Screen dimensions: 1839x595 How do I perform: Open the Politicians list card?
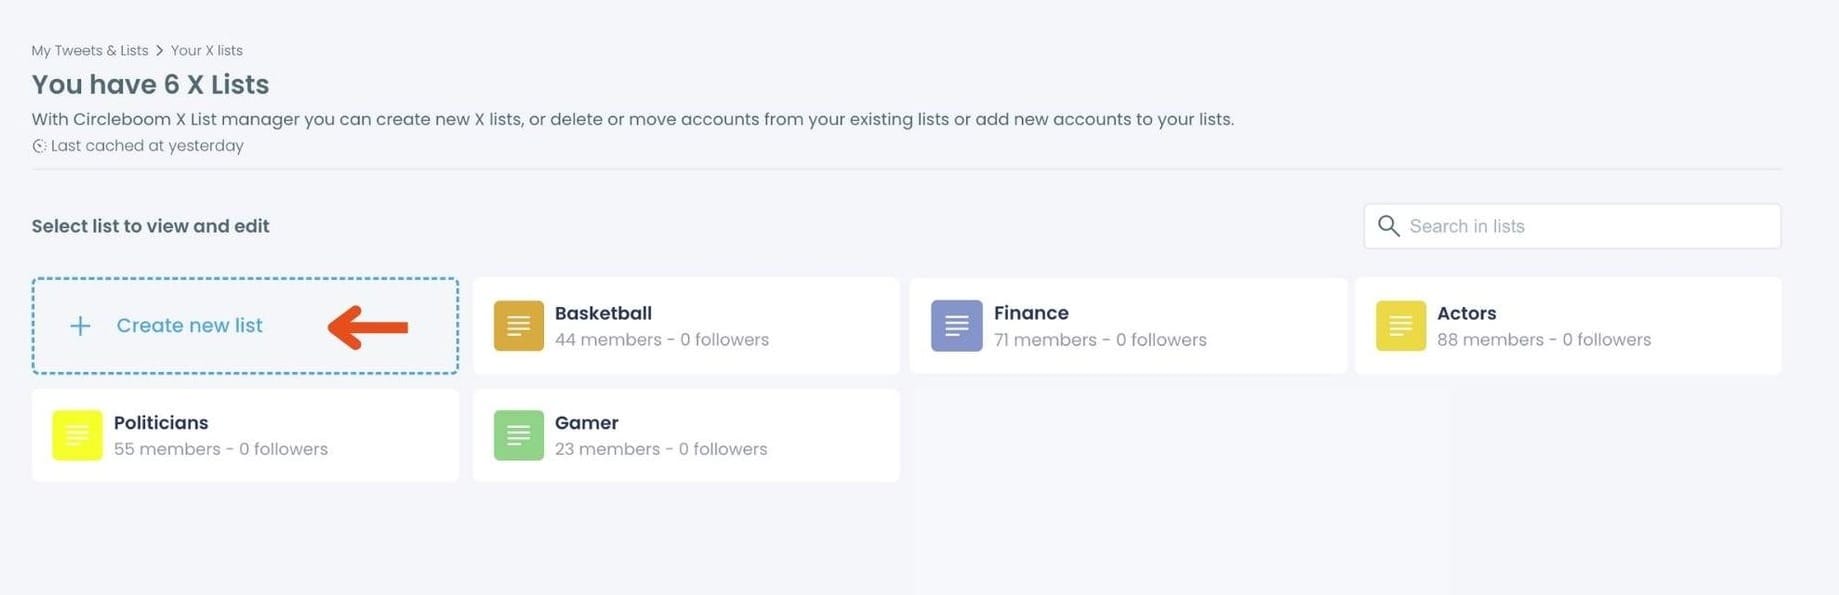pos(244,434)
